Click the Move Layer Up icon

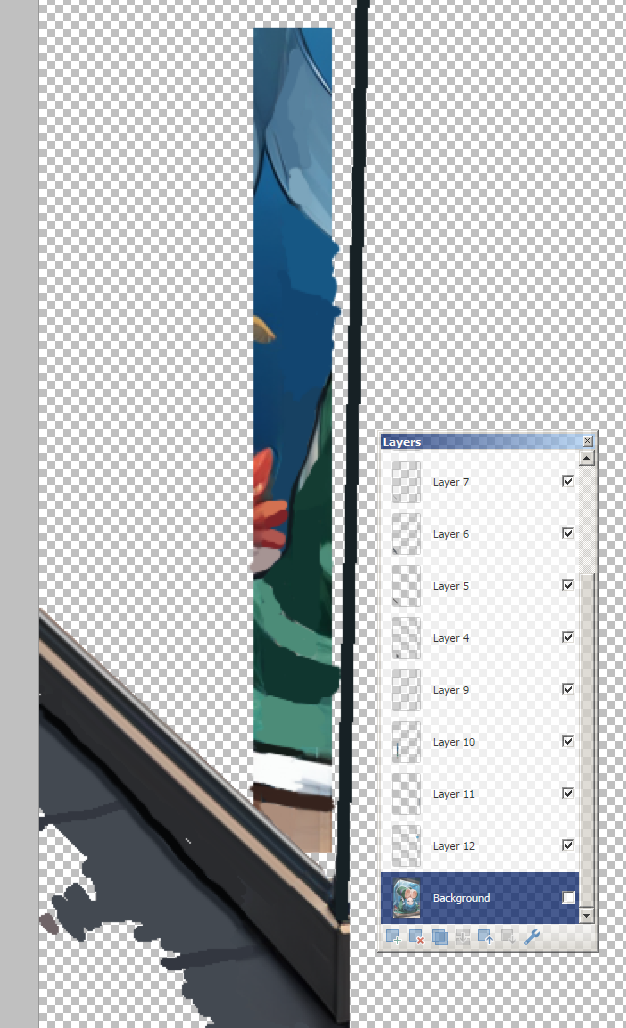coord(486,937)
